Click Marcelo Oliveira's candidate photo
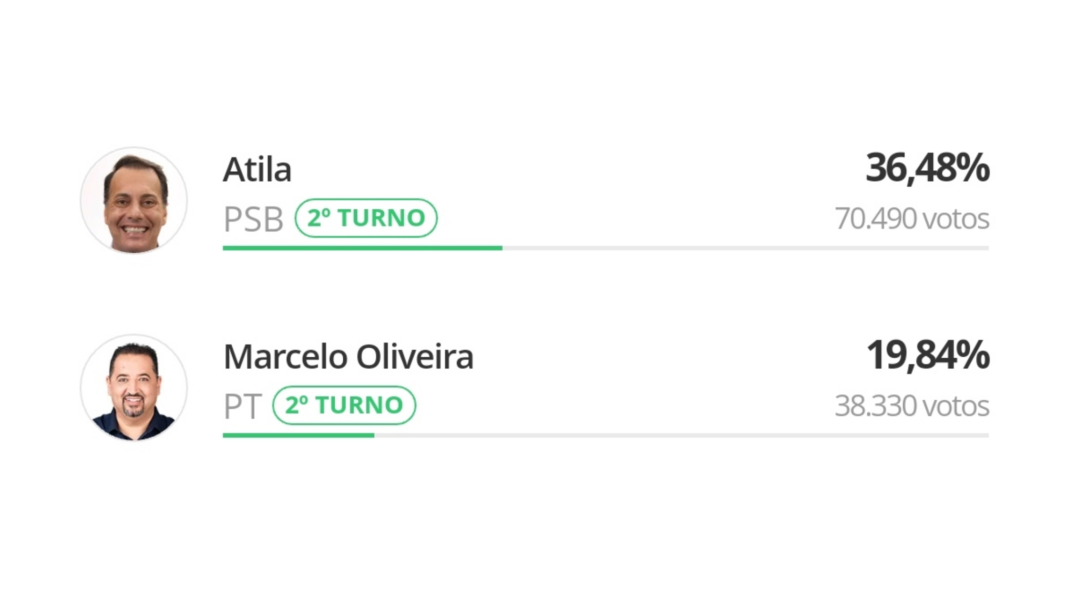Screen dimensions: 1068x601 click(134, 388)
